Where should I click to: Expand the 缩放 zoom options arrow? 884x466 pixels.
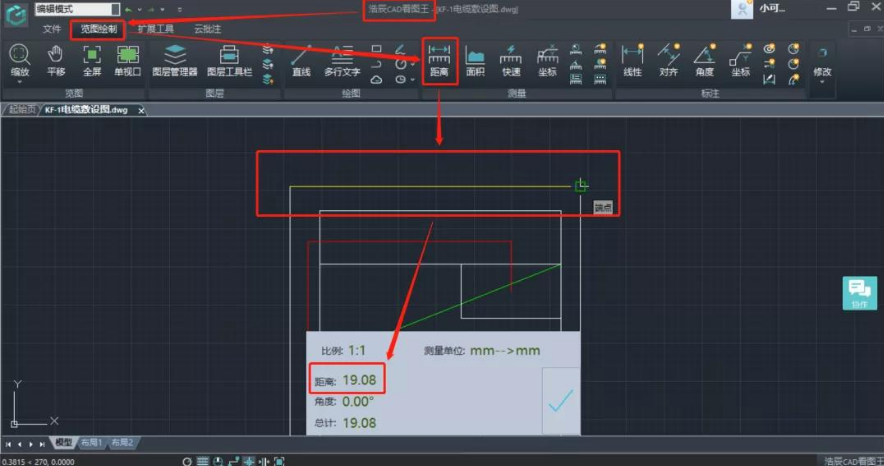click(x=20, y=82)
